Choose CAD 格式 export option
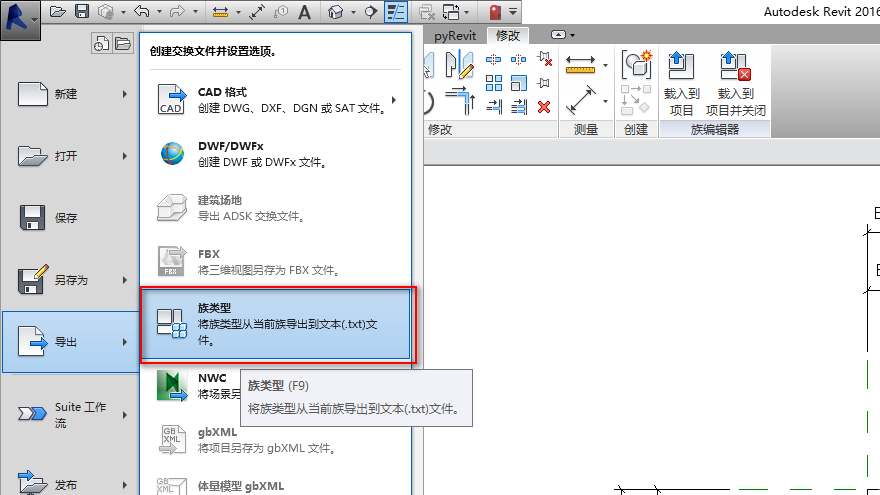 (x=276, y=99)
